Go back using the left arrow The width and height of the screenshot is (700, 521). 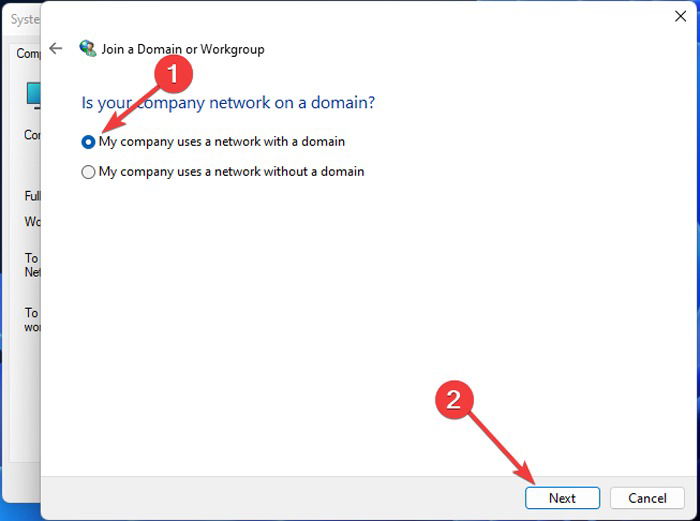point(56,48)
